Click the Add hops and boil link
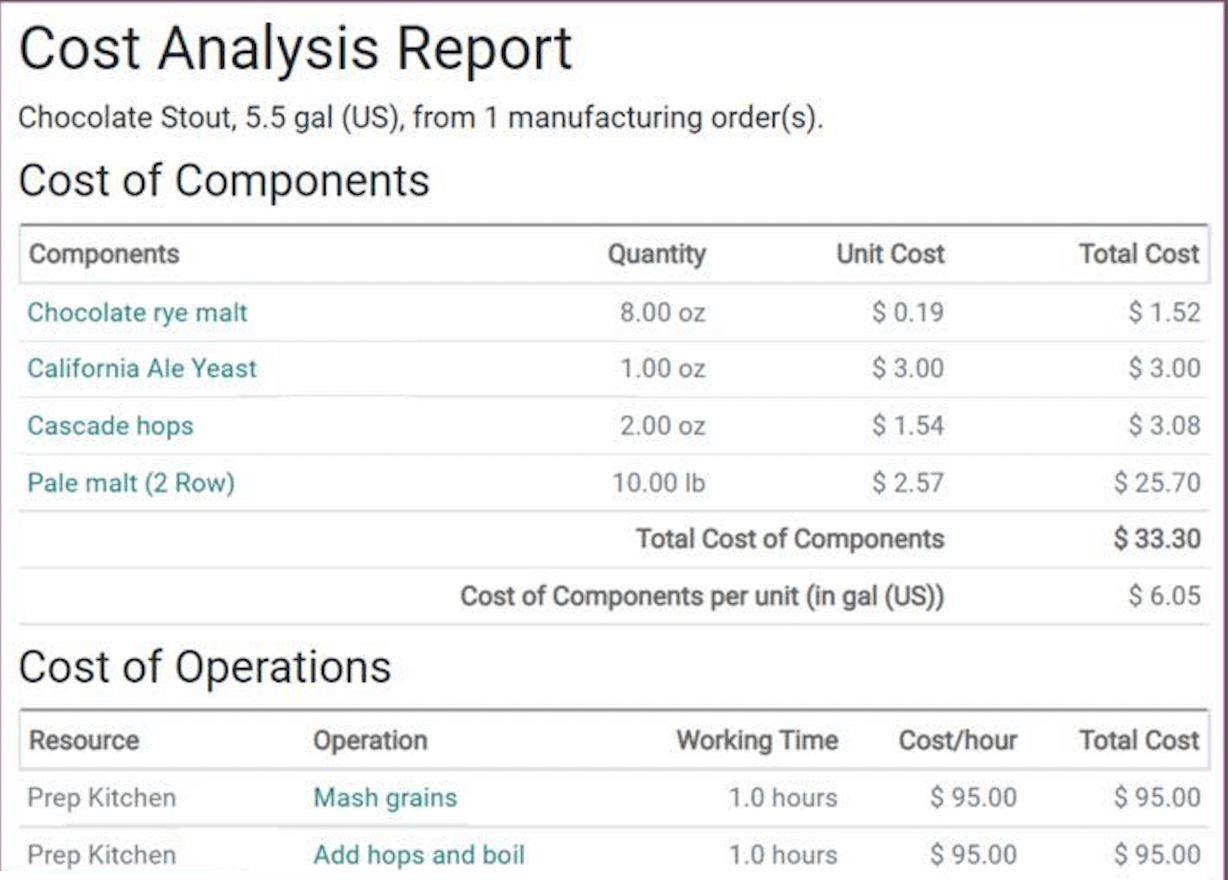 [x=419, y=855]
